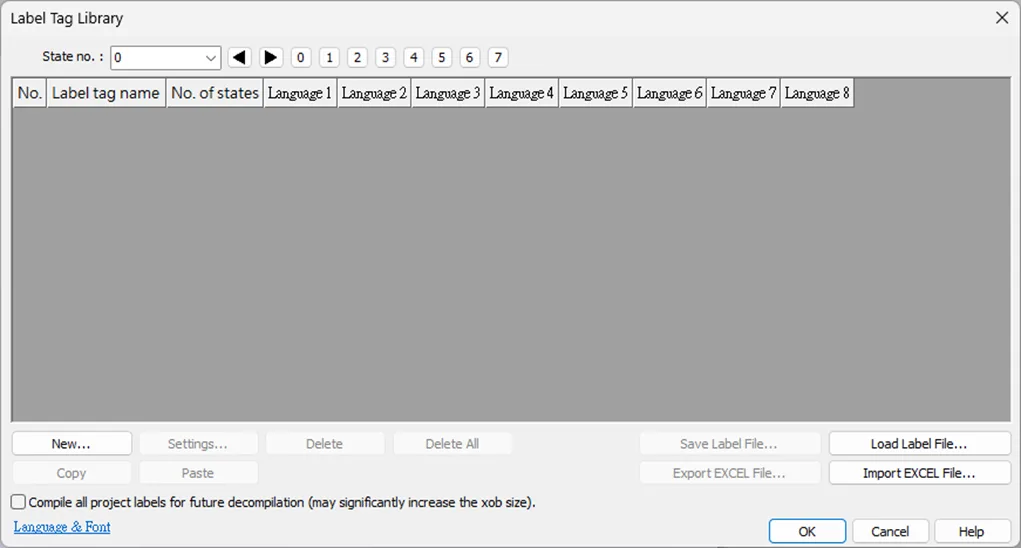The image size is (1021, 548).
Task: Click the Copy button
Action: point(72,473)
